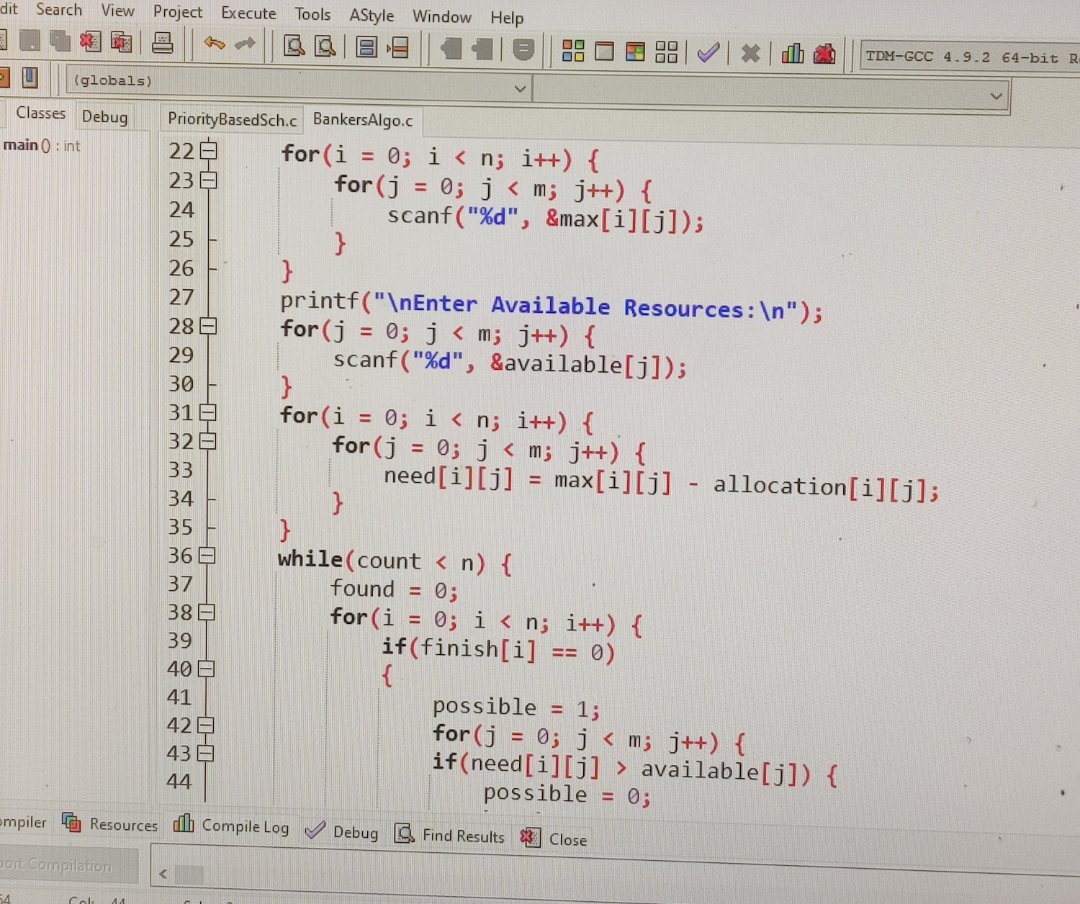This screenshot has width=1080, height=904.
Task: Collapse the fold at line 22
Action: (209, 150)
